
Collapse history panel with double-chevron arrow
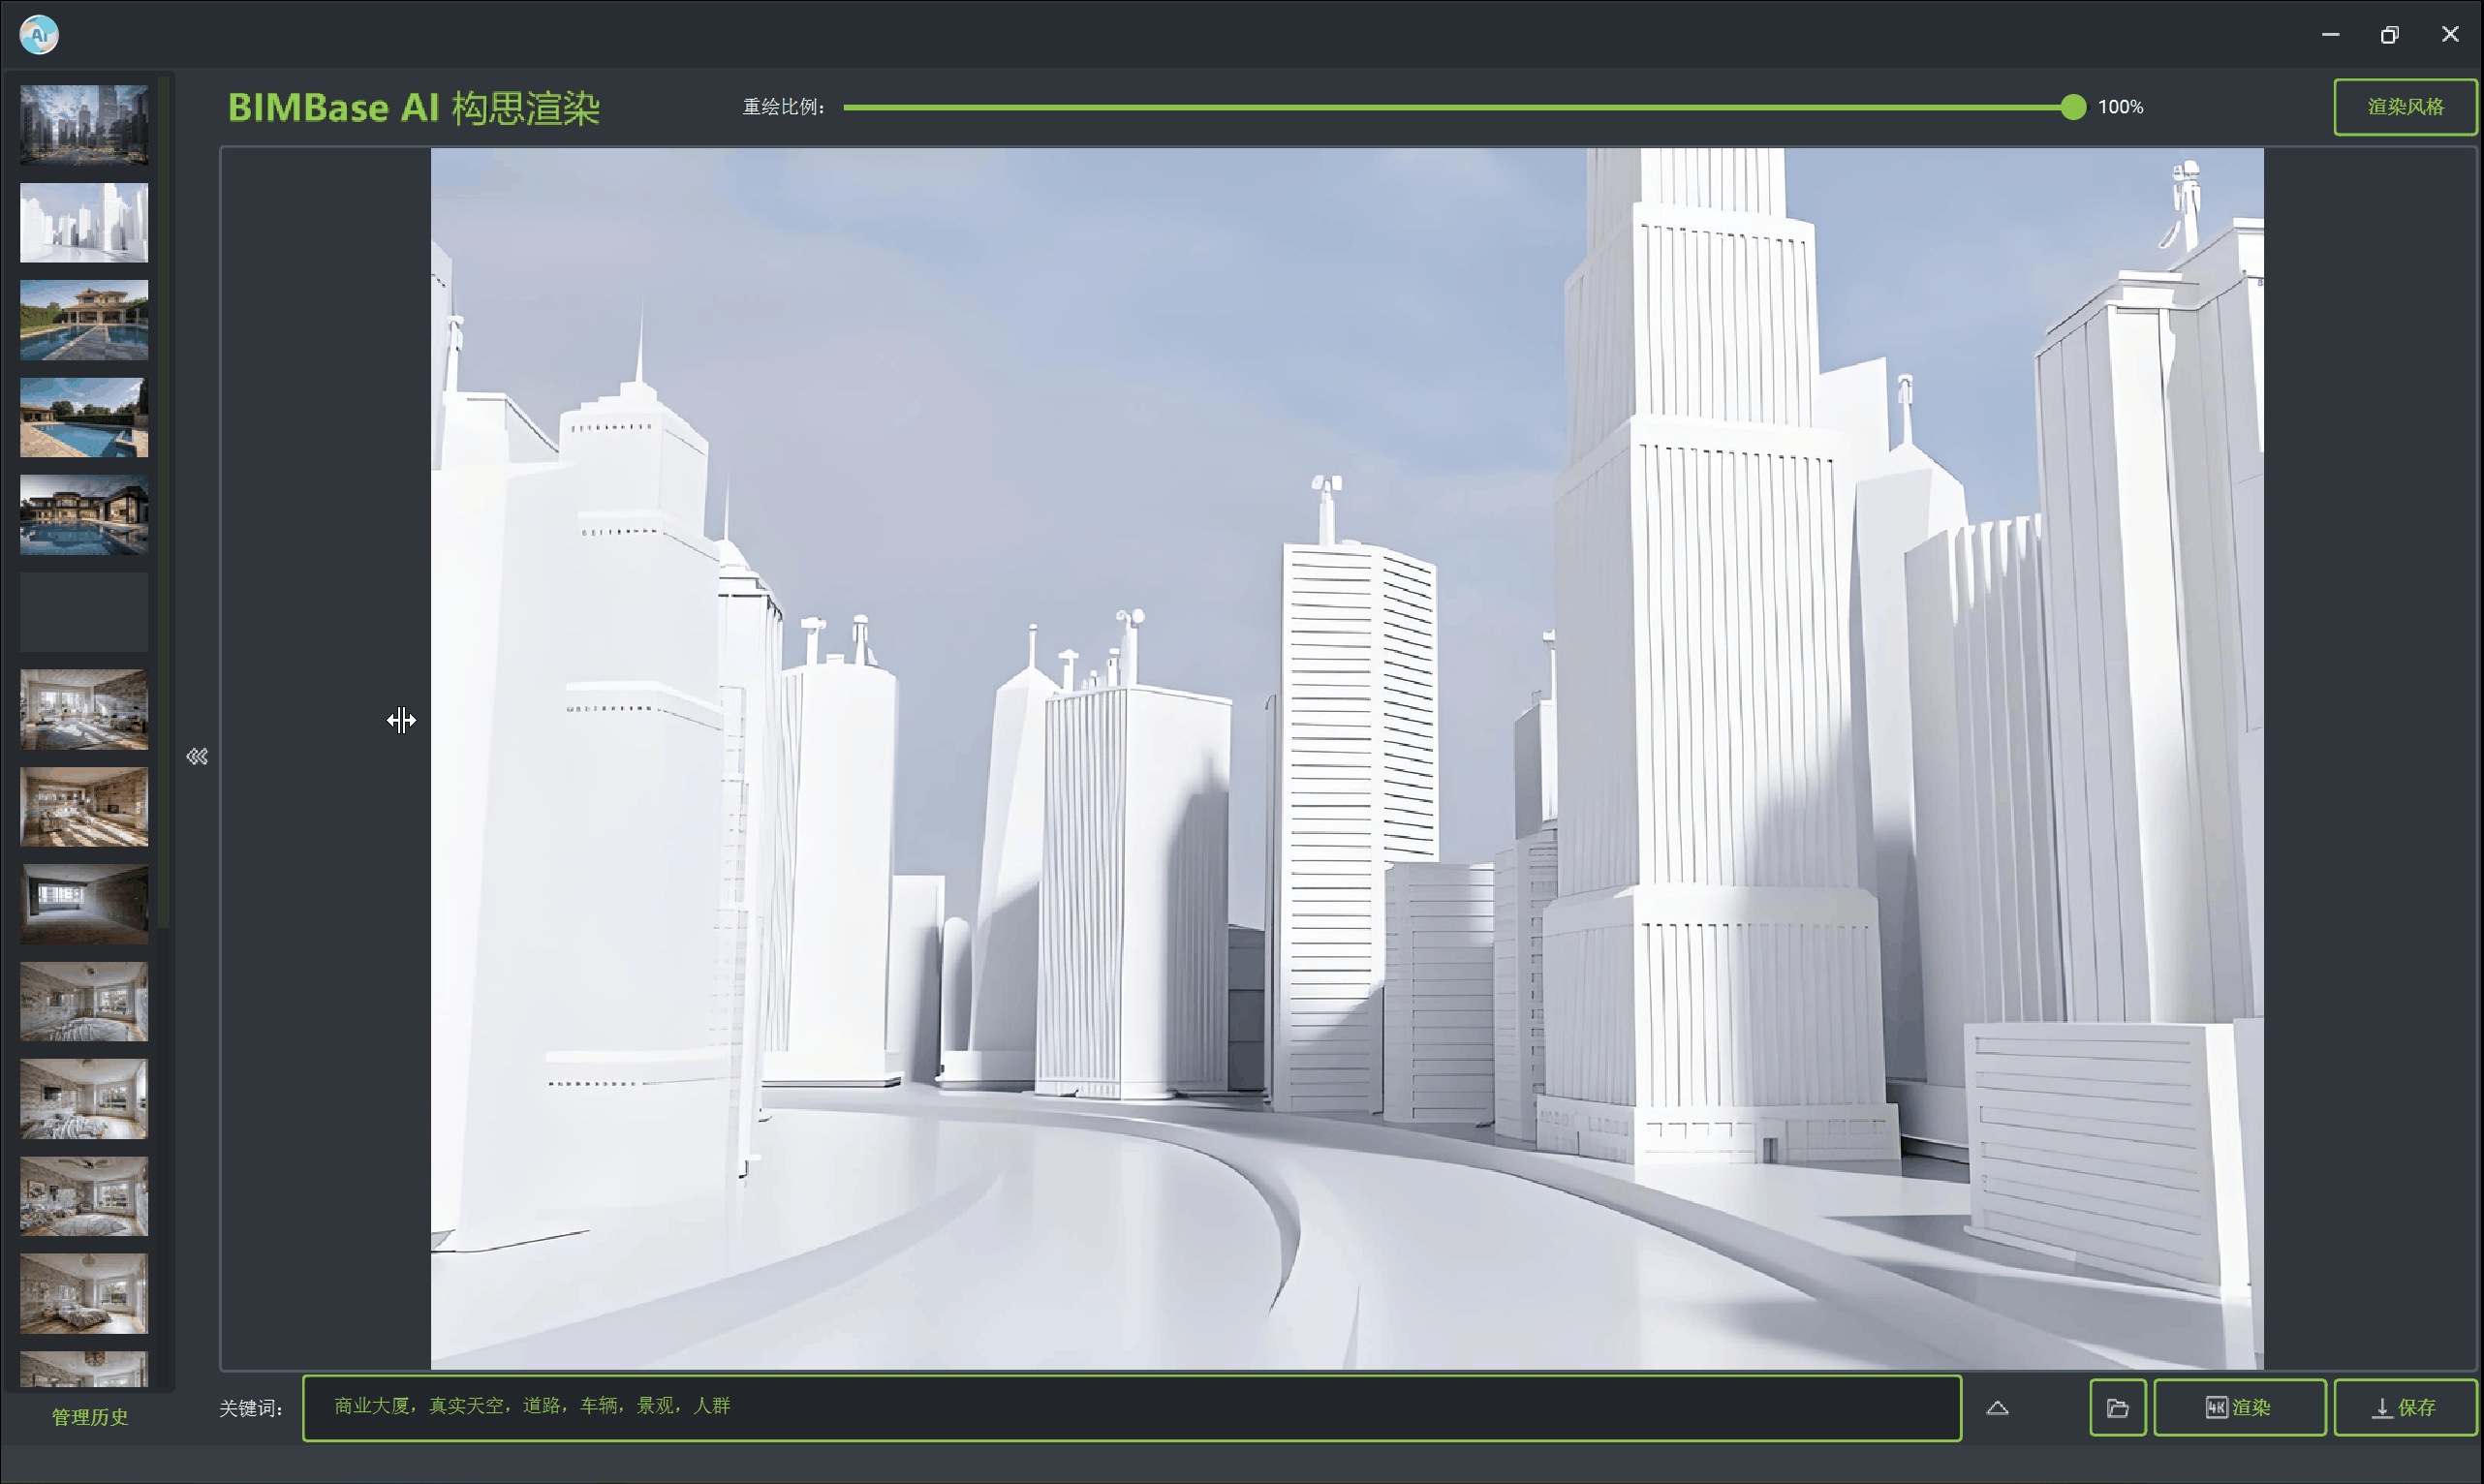pos(197,756)
